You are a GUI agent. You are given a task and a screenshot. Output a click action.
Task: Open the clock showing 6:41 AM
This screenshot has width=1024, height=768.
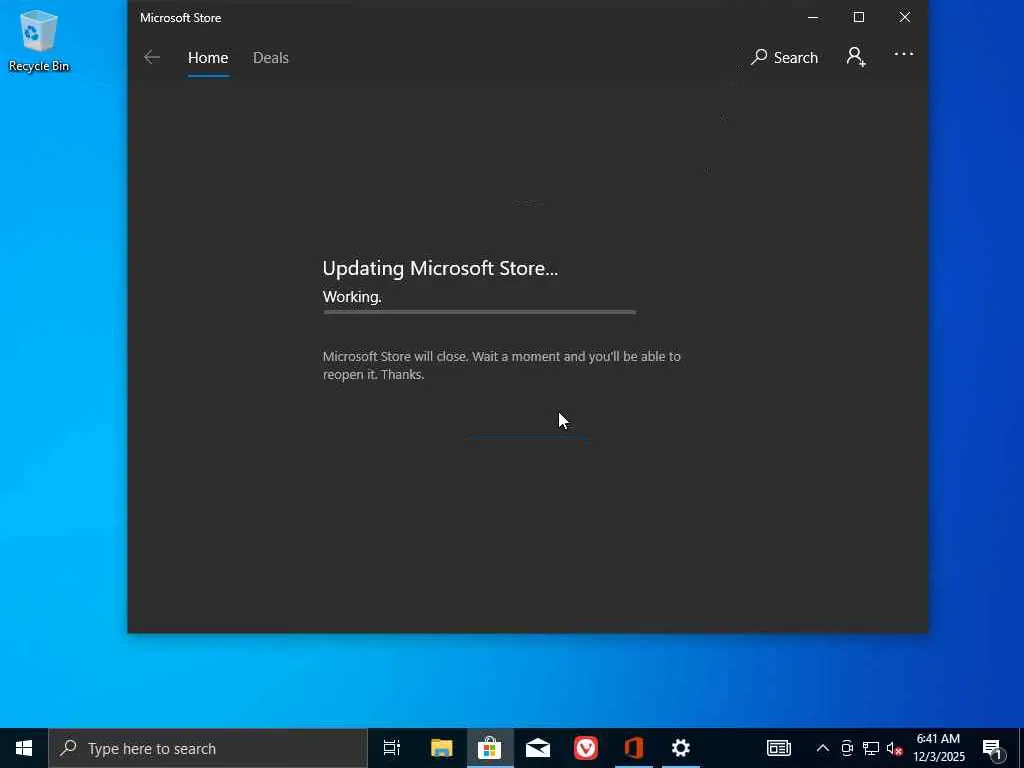[938, 748]
